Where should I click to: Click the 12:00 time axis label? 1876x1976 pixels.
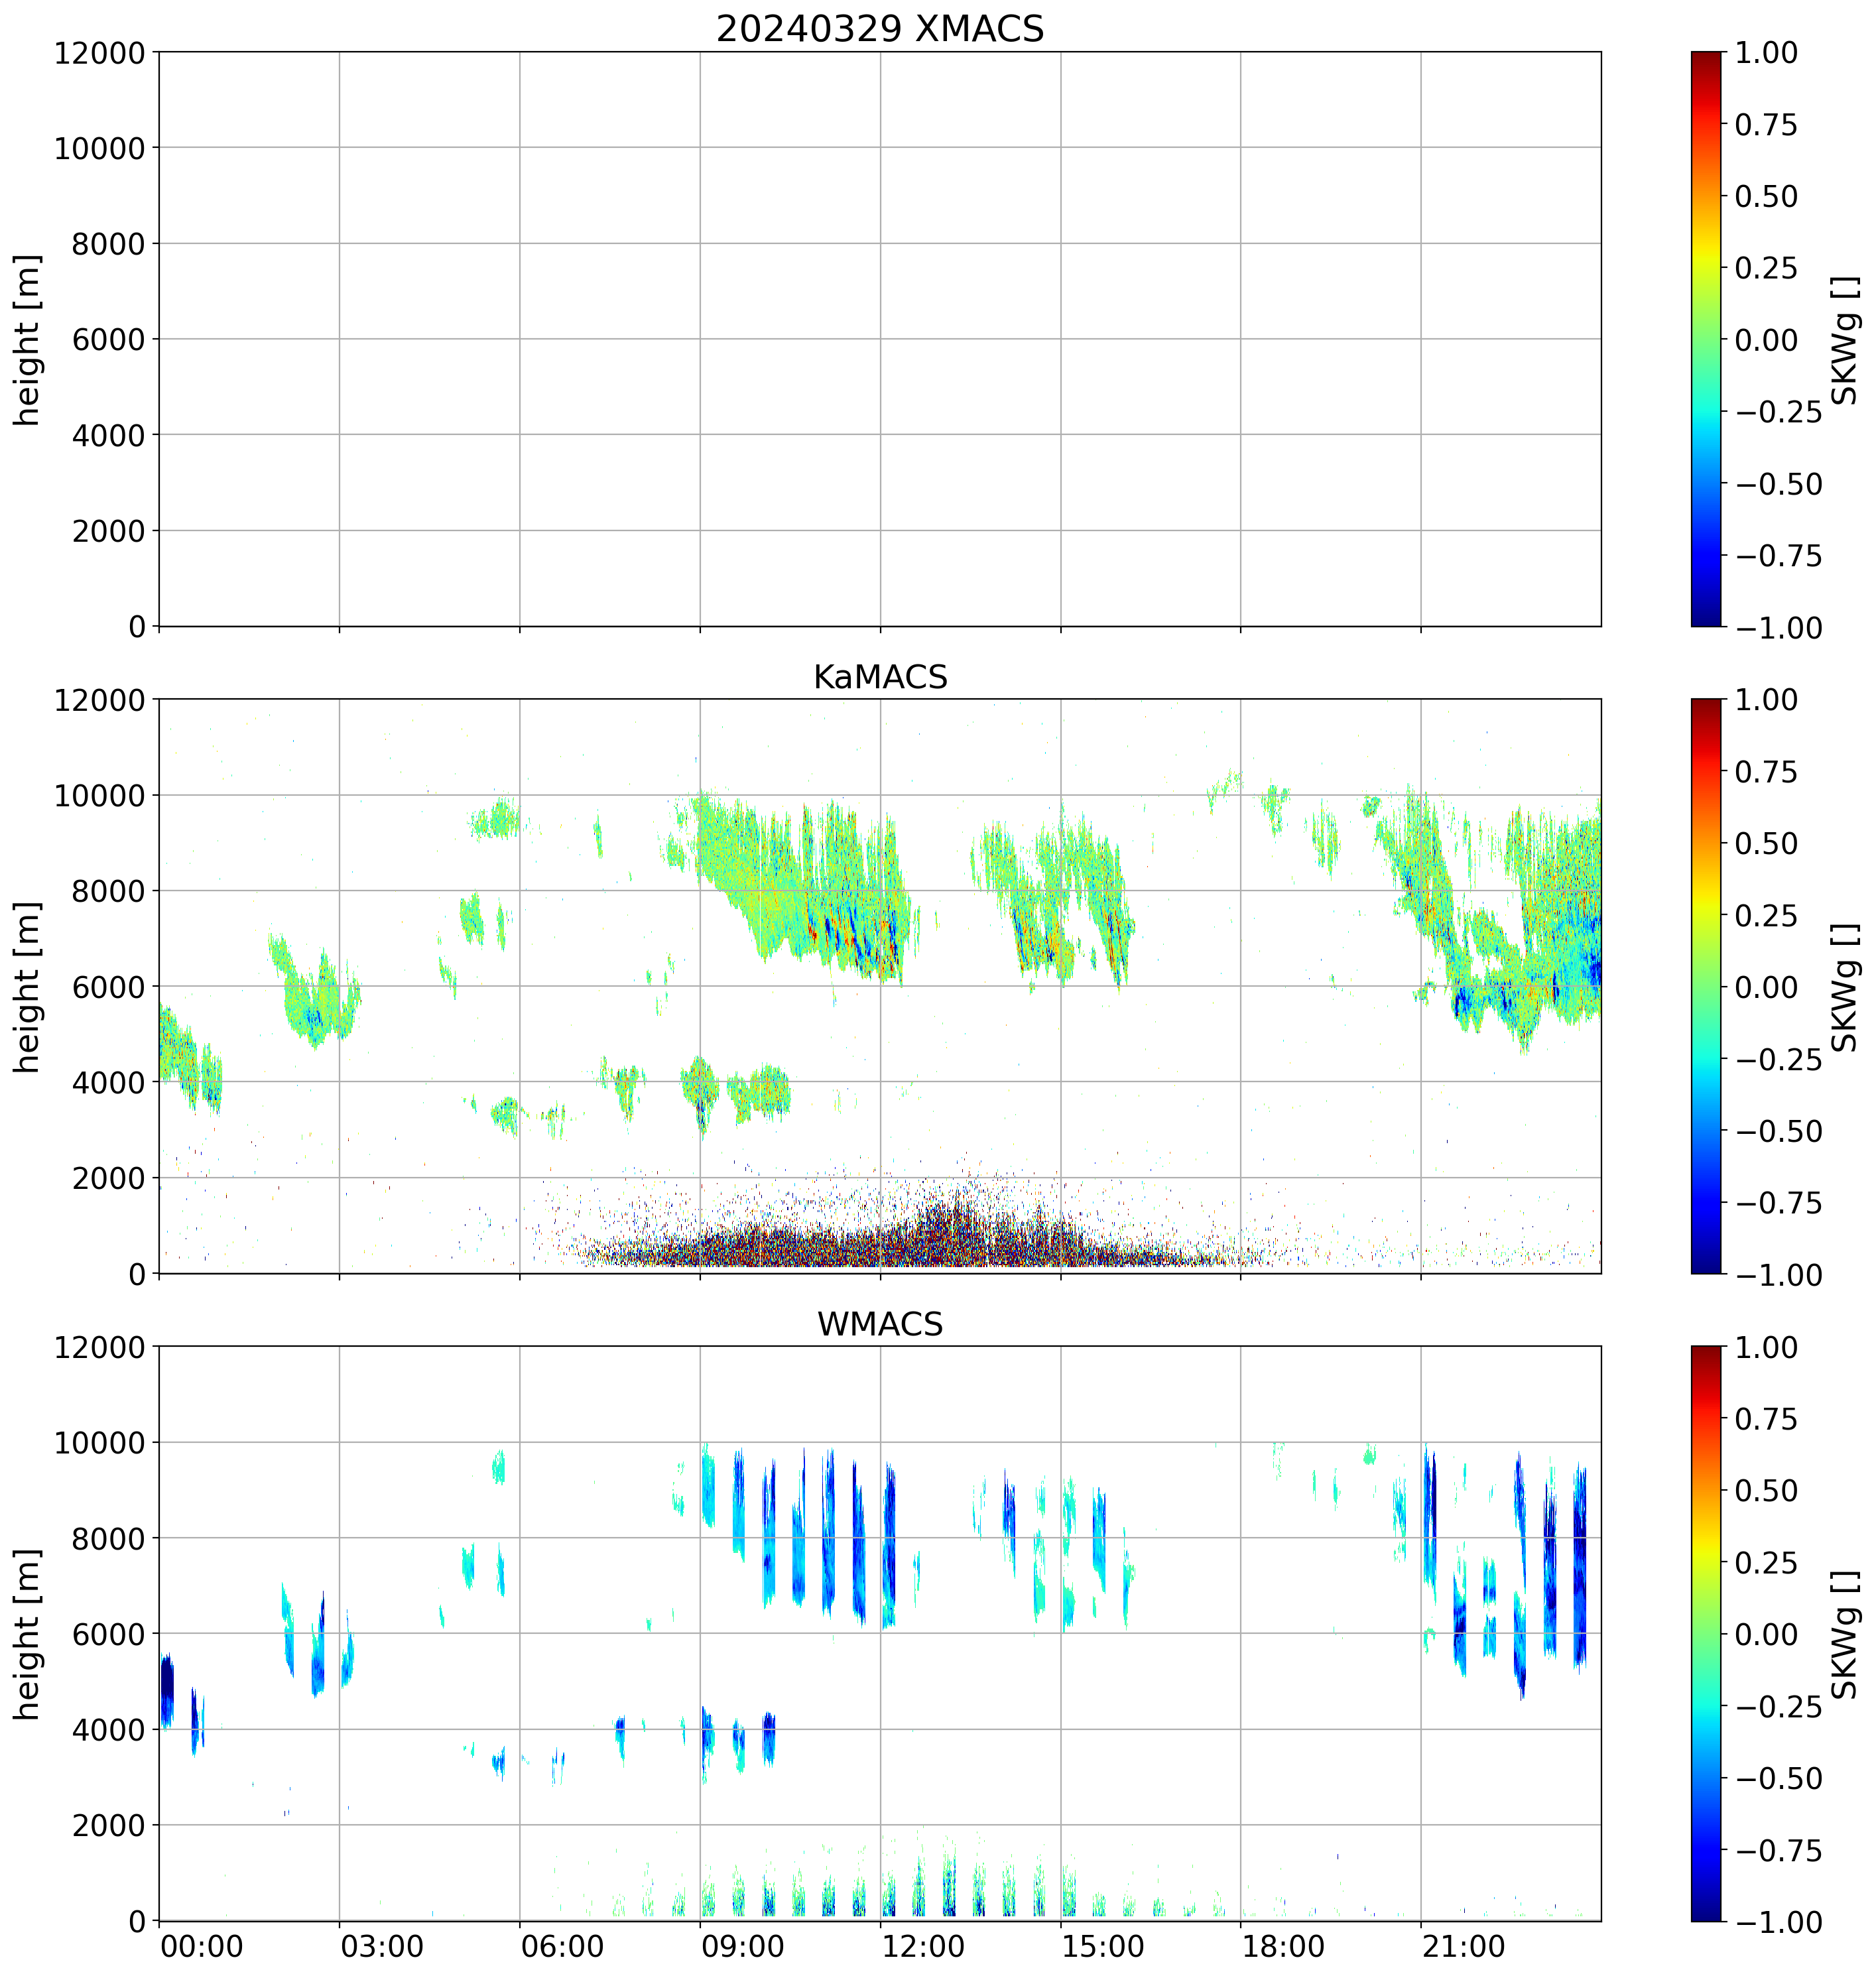[x=923, y=1946]
